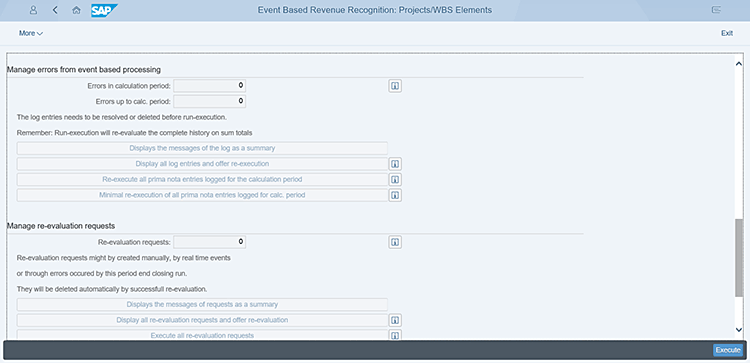The image size is (750, 363).
Task: Click the SAP logo
Action: [x=104, y=10]
